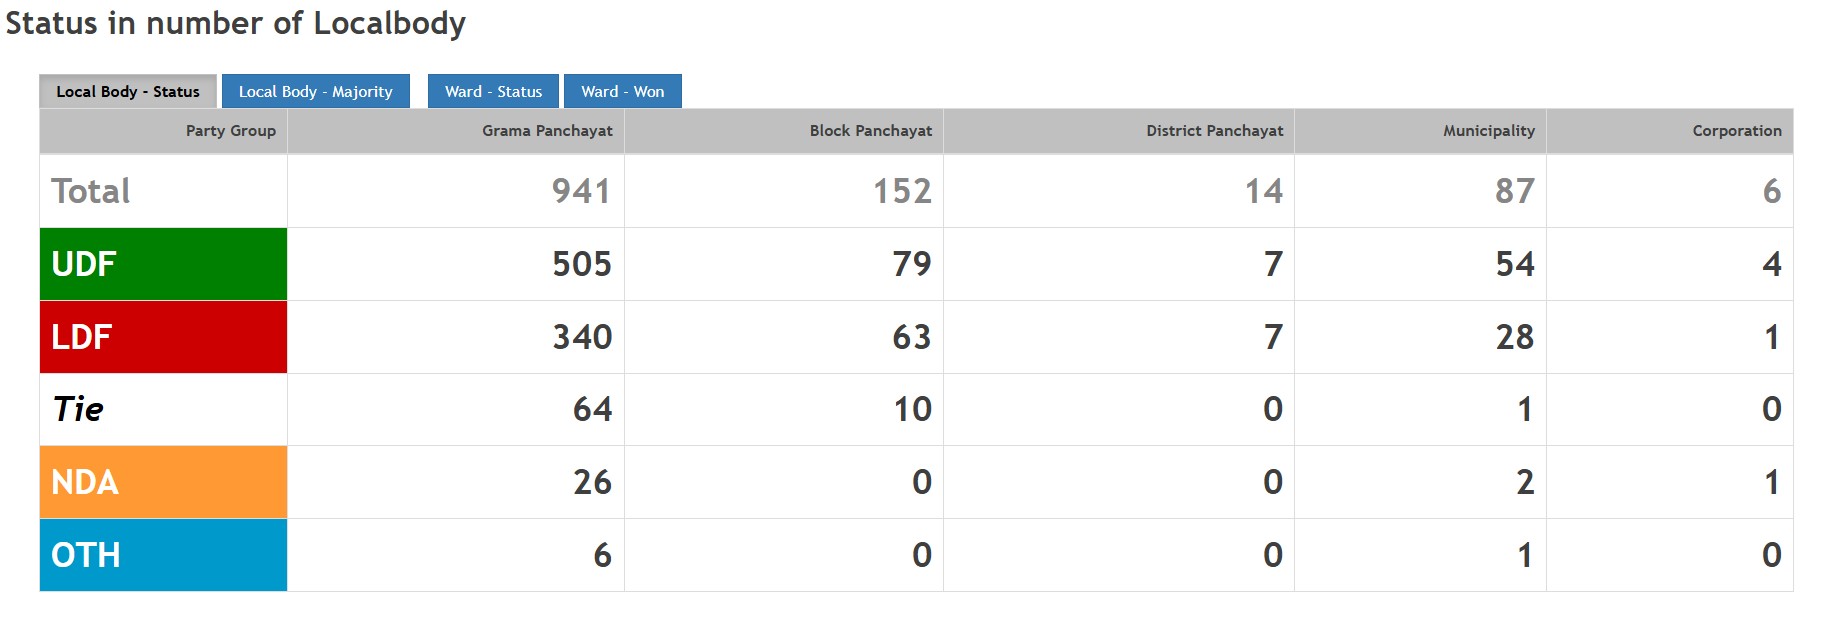Click Total Block Panchayat value 152
Image resolution: width=1828 pixels, height=628 pixels.
901,191
